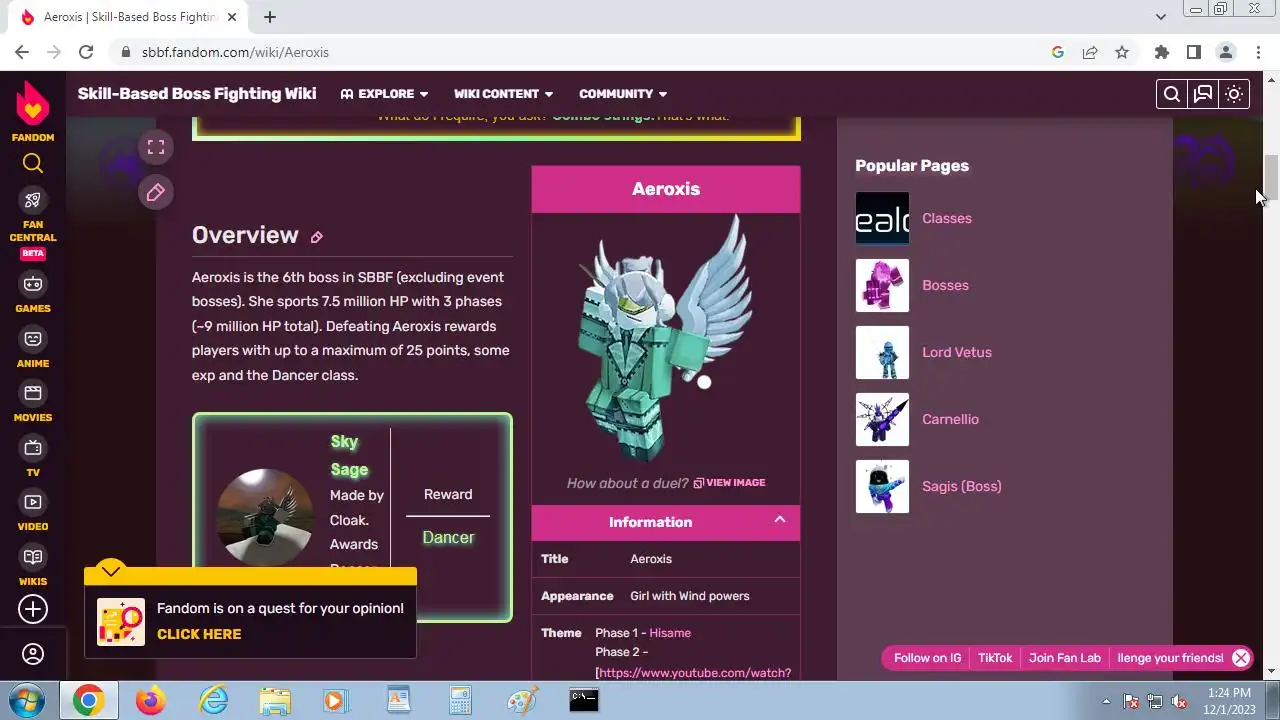Edit the Overview section pencil icon
This screenshot has width=1280, height=720.
[x=317, y=237]
